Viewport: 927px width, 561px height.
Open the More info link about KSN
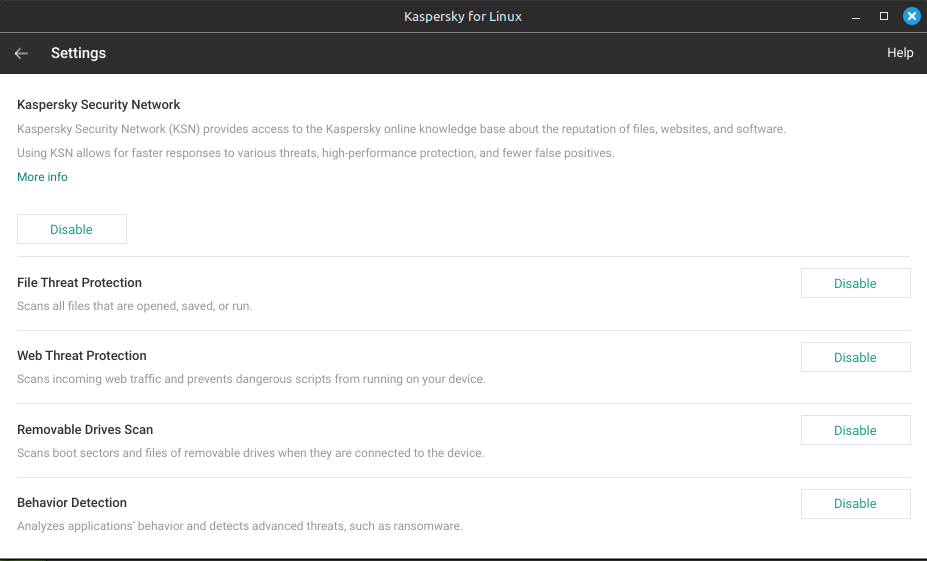tap(42, 177)
